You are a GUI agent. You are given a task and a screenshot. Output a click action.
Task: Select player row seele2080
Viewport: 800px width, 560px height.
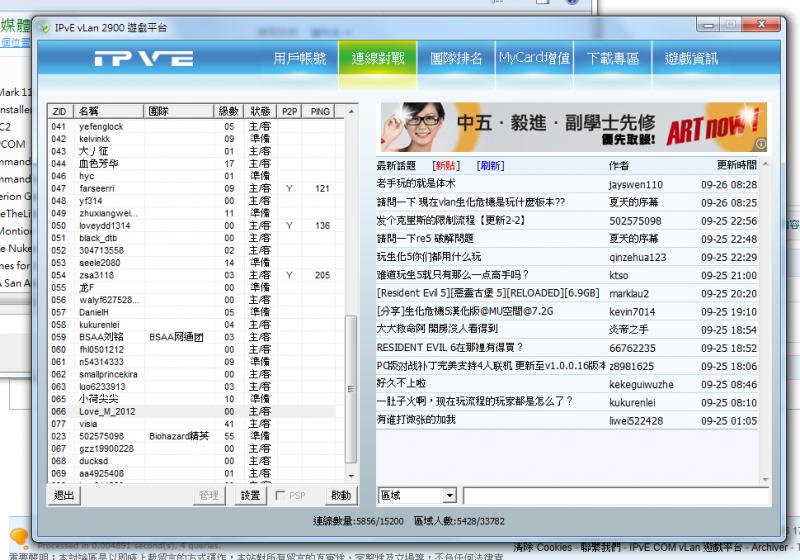[x=192, y=263]
